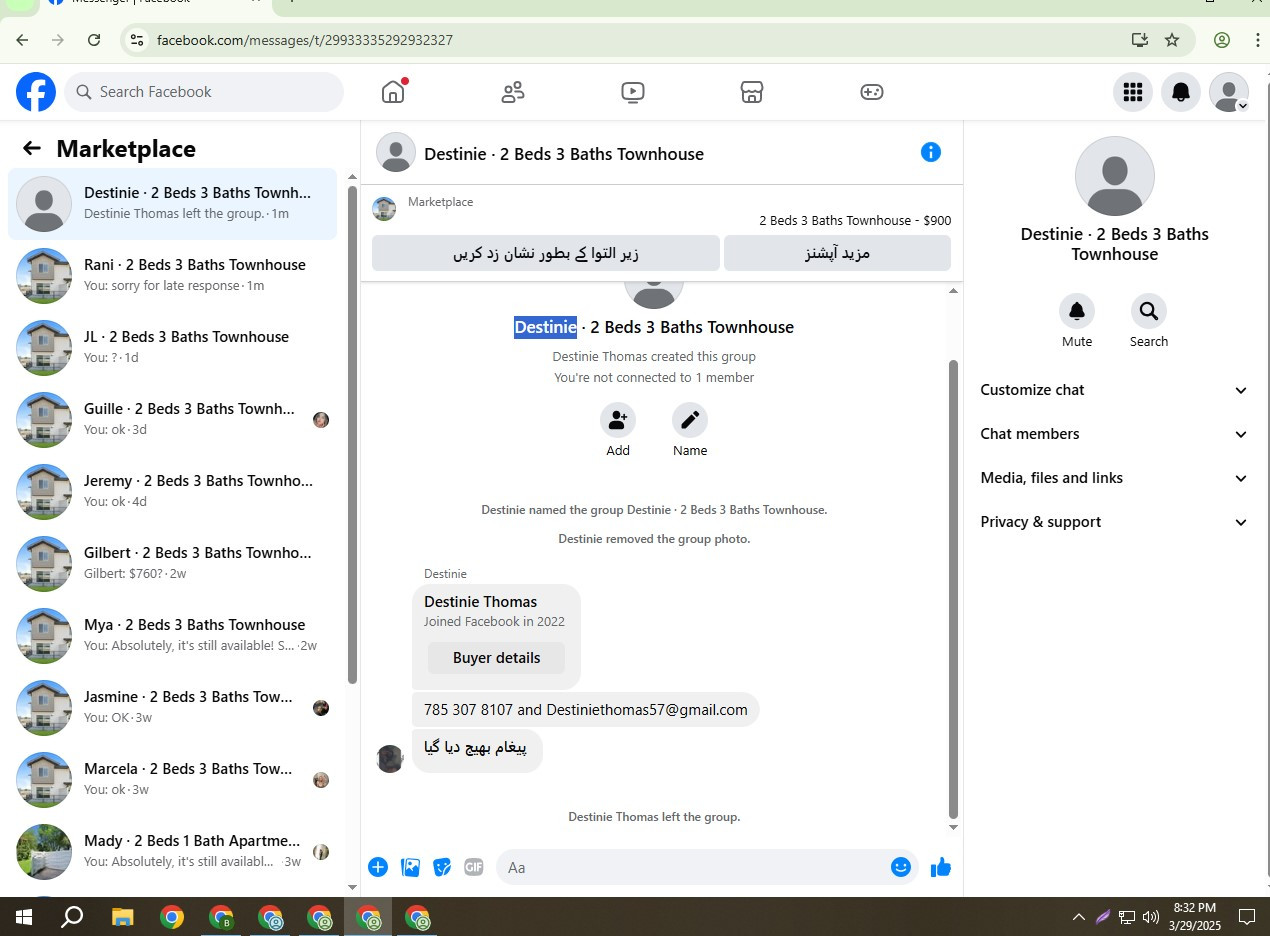Viewport: 1270px width, 936px height.
Task: Mute the conversation using bell icon
Action: coord(1077,311)
